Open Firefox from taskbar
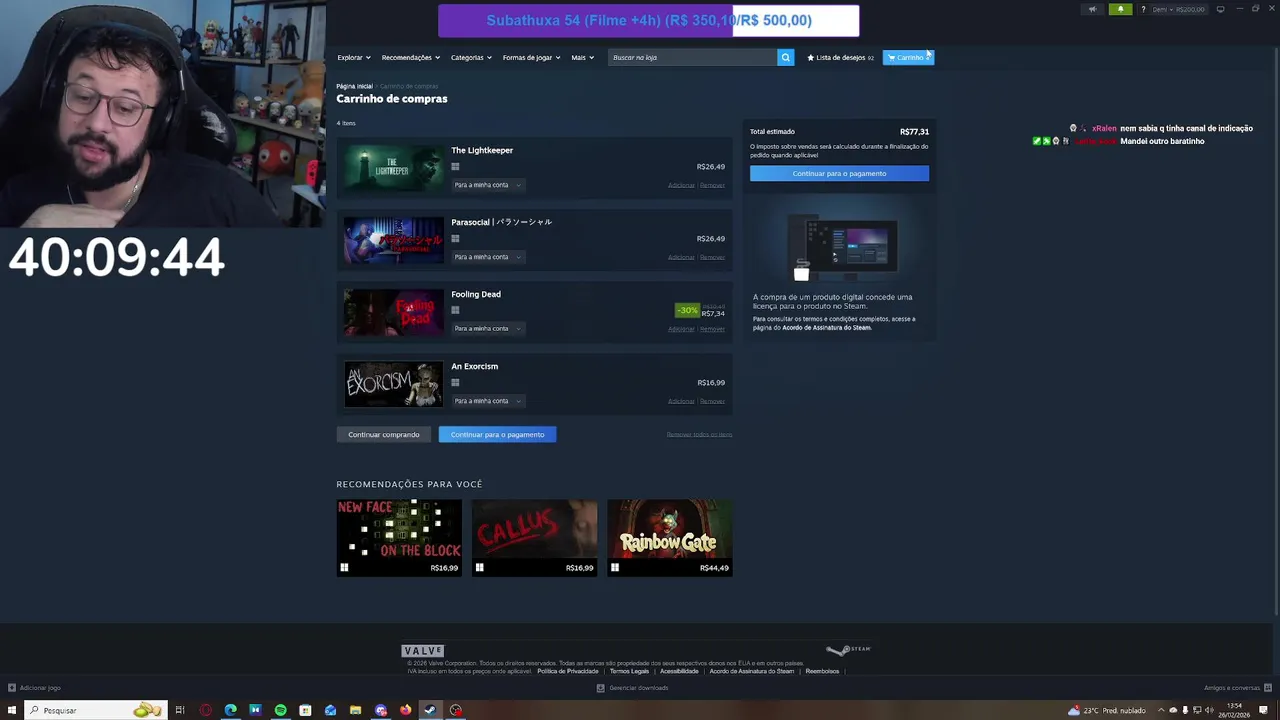The image size is (1280, 720). click(x=405, y=710)
